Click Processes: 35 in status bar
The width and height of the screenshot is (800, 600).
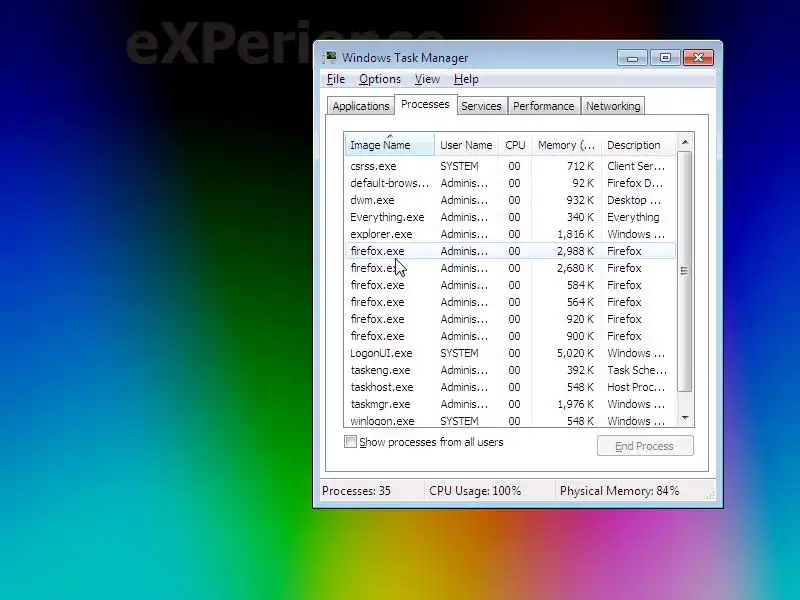(x=356, y=491)
